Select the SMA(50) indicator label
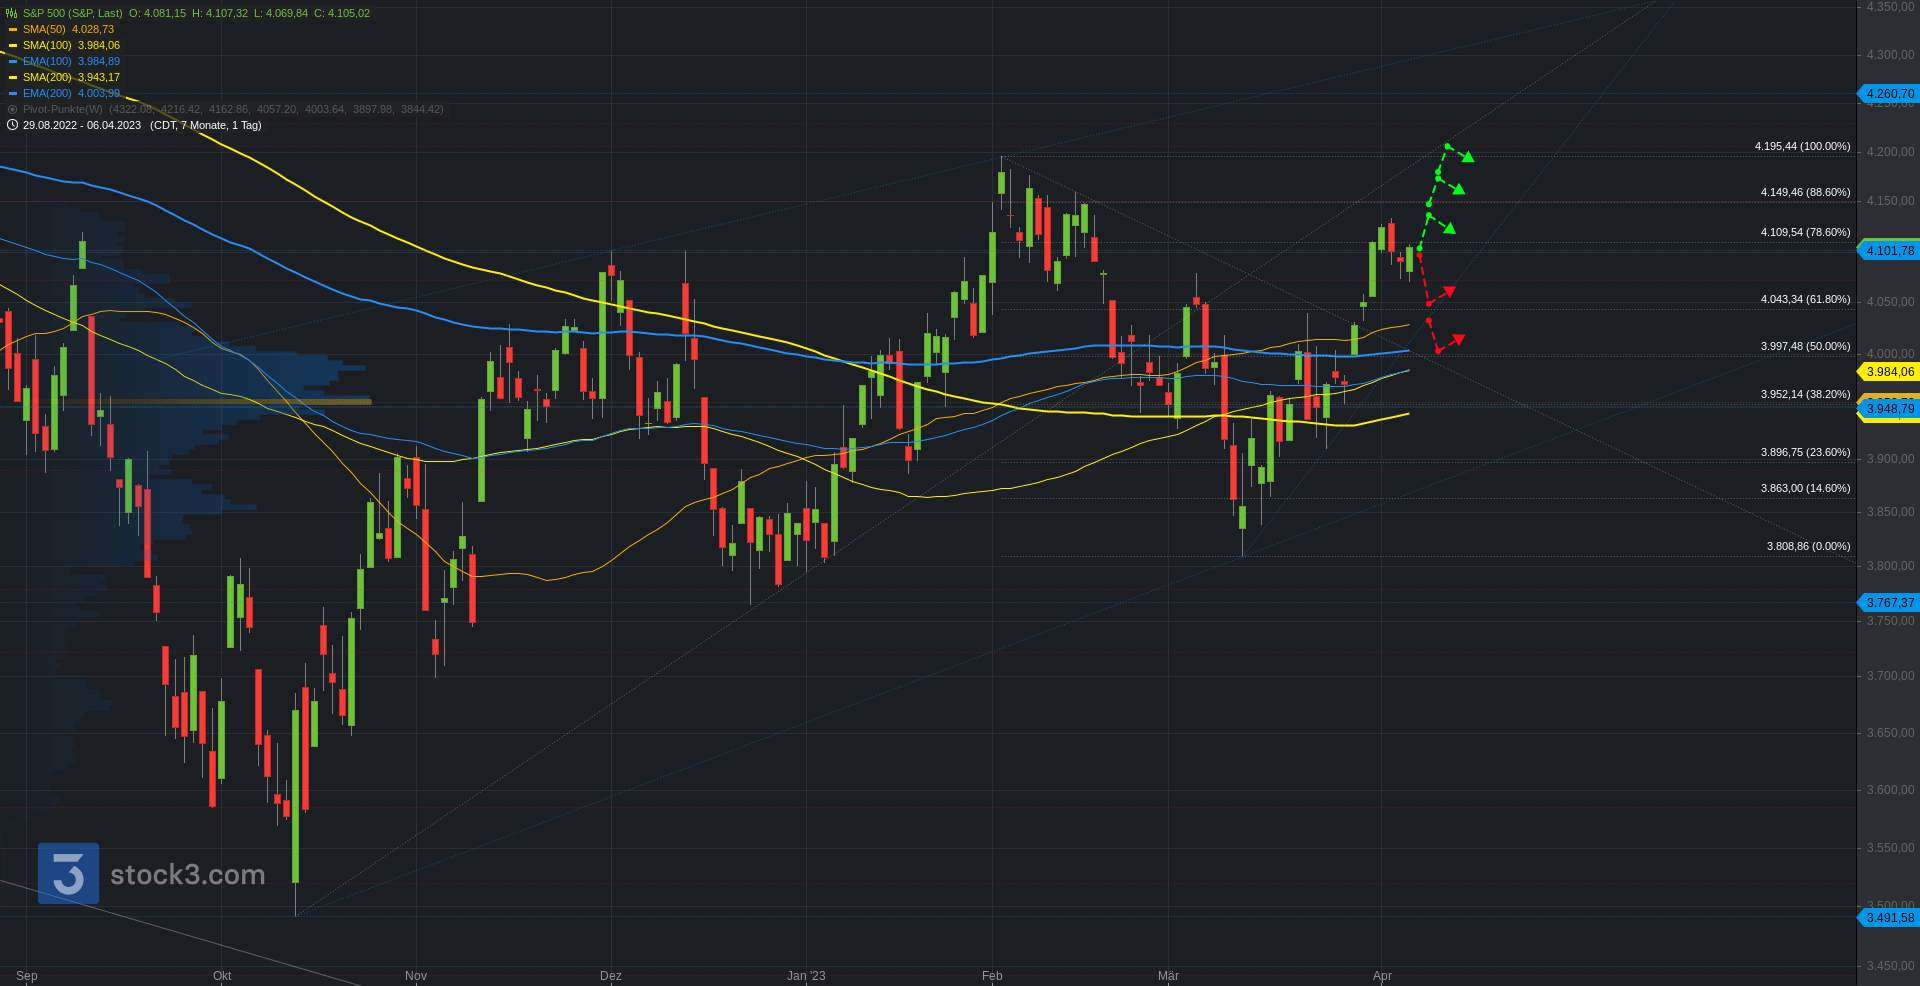 click(44, 29)
